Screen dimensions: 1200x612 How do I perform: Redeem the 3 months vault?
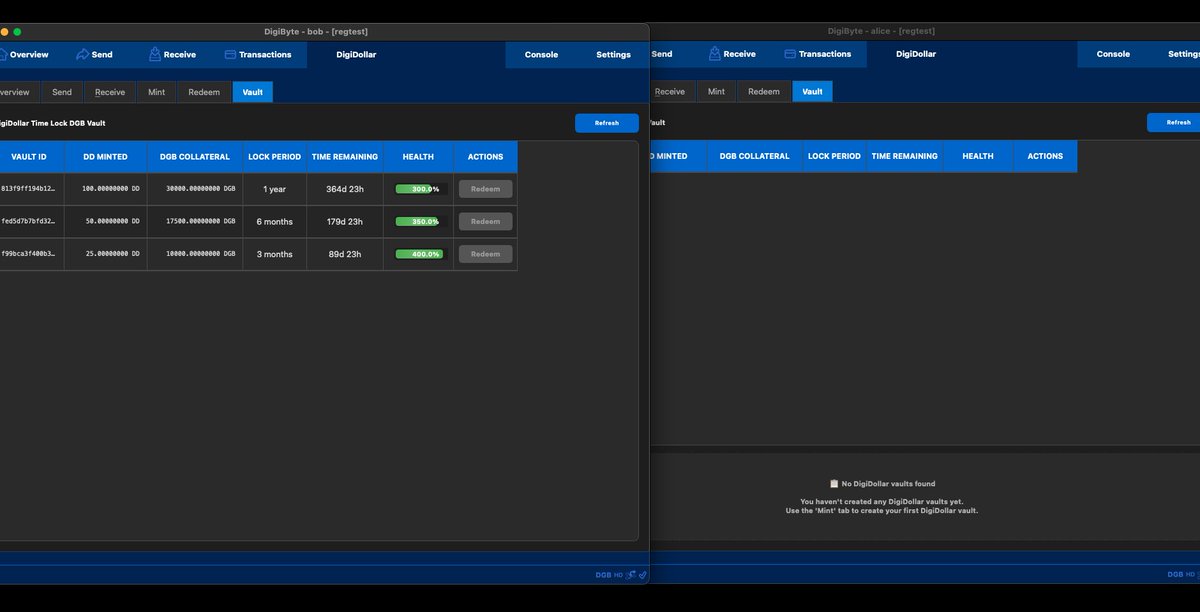pos(485,254)
